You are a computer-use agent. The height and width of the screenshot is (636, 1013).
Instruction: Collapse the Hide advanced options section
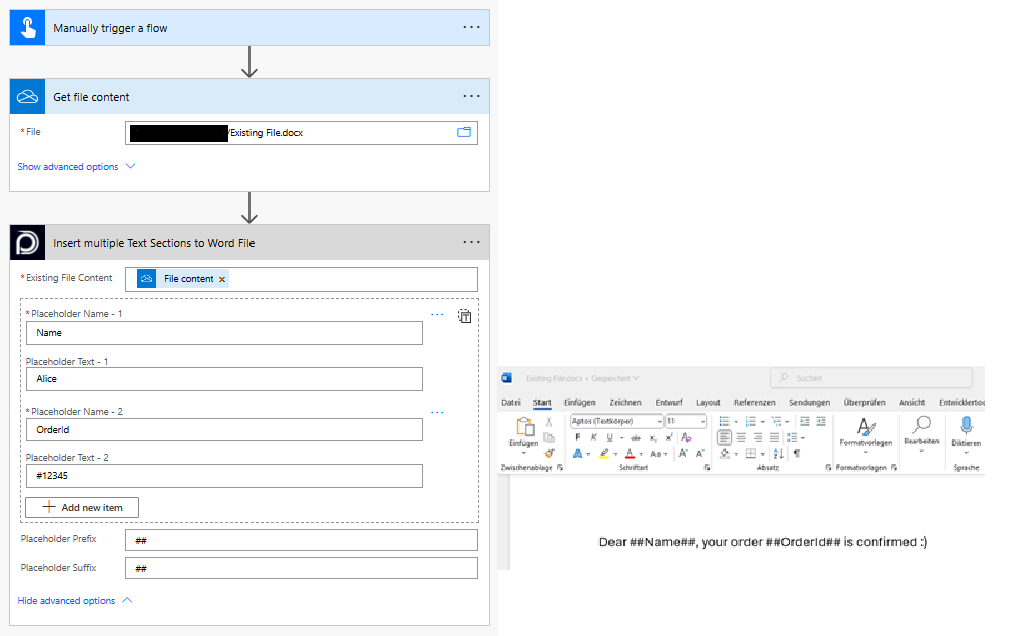coord(74,601)
